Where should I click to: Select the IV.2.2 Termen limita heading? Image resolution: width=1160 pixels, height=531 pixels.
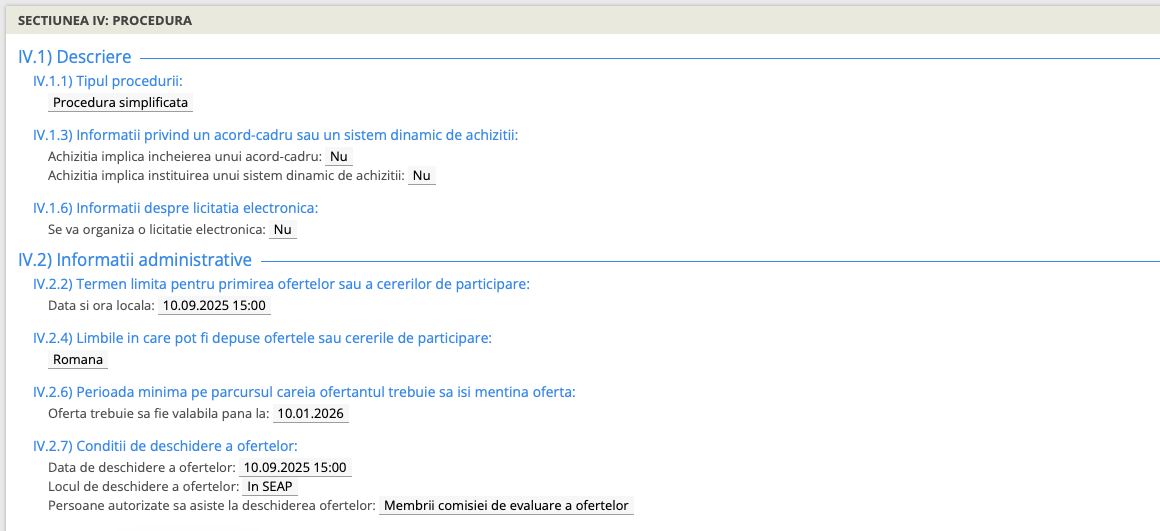(x=281, y=284)
